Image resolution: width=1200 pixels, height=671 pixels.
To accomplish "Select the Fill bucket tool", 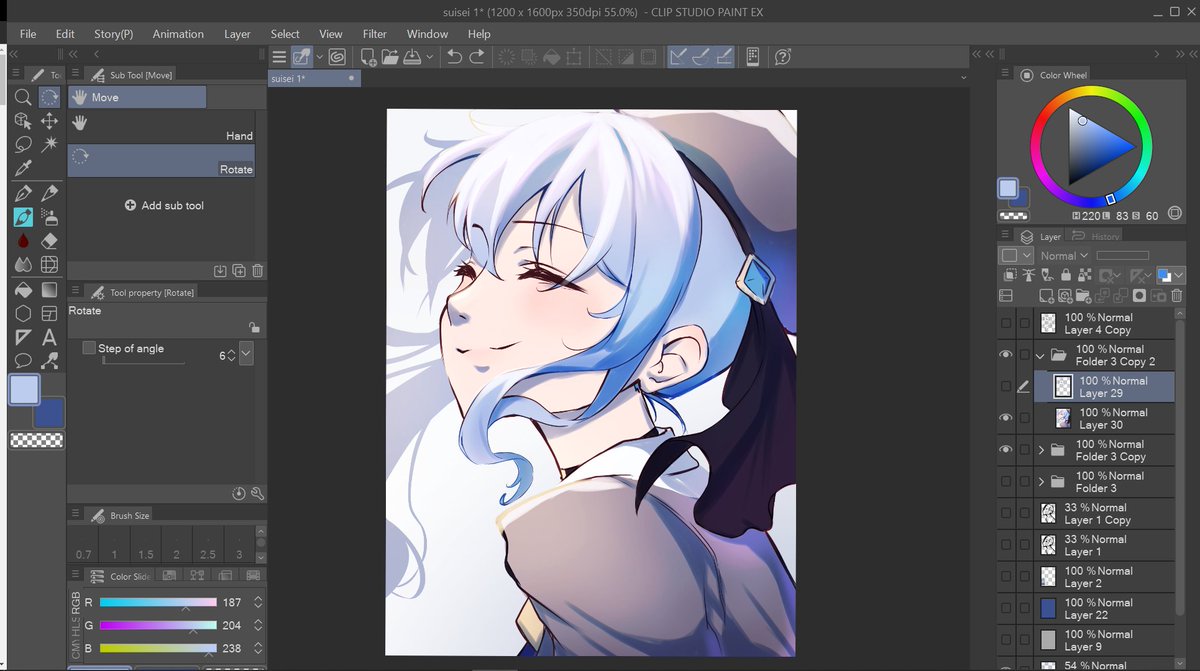I will (23, 290).
